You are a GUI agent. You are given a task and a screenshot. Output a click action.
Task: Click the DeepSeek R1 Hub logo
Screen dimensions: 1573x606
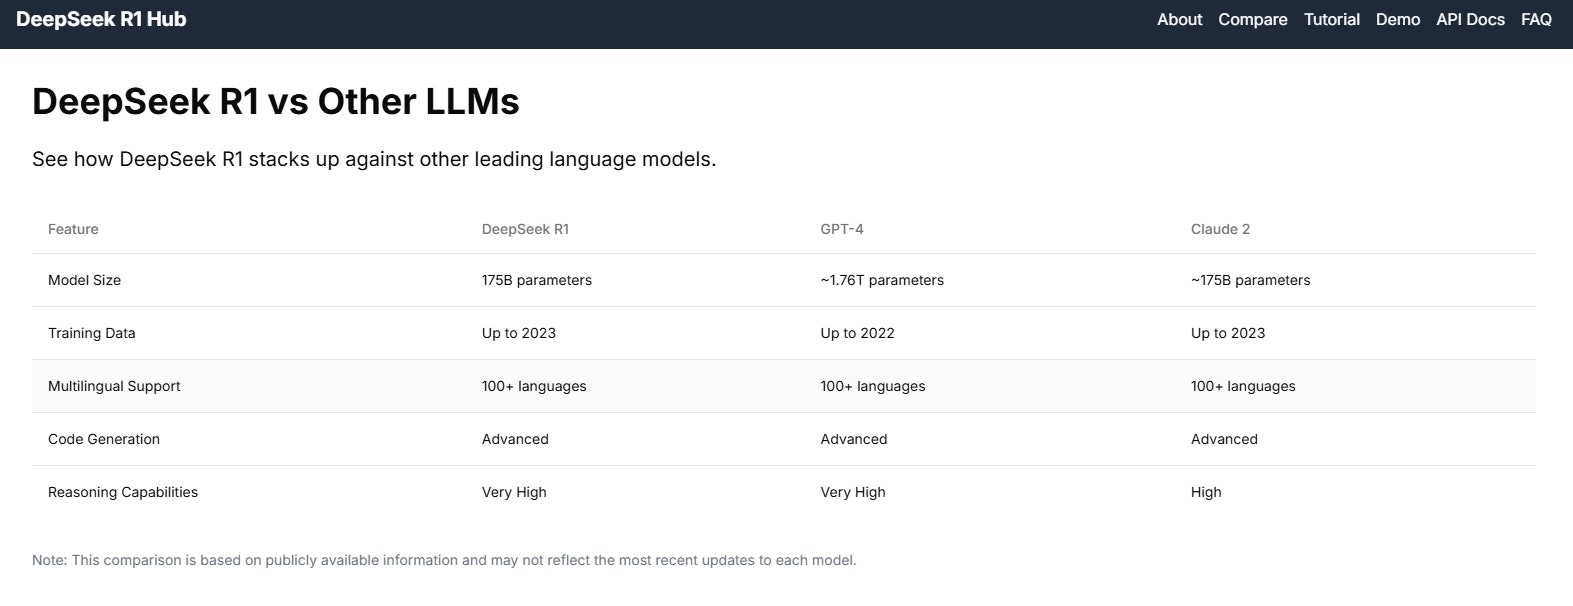(x=101, y=19)
